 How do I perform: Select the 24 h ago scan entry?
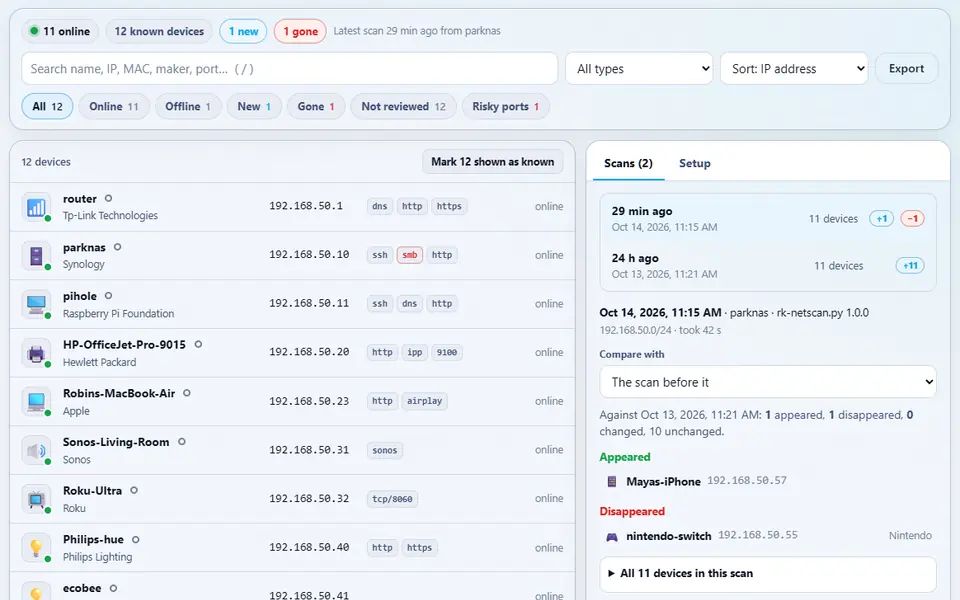[768, 266]
